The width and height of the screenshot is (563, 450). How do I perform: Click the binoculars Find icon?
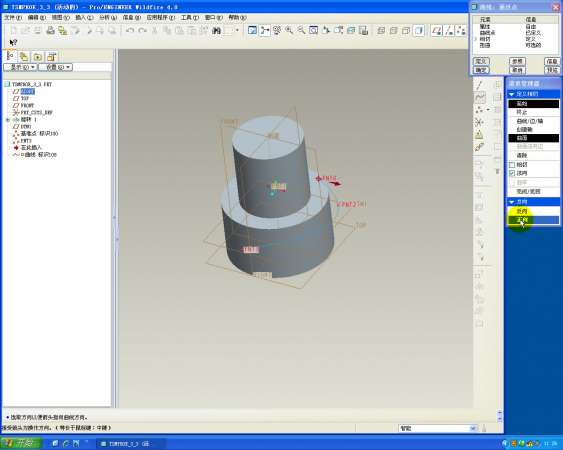click(x=216, y=31)
